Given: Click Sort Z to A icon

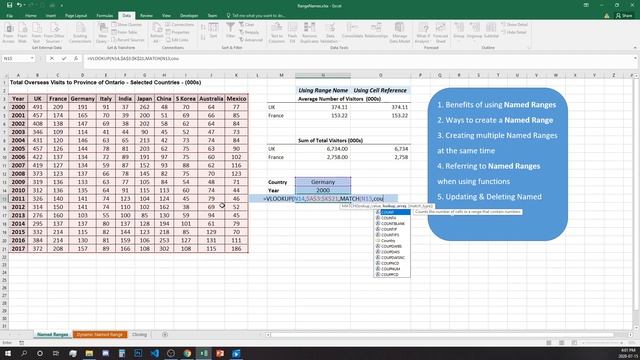Looking at the screenshot, I should (203, 37).
